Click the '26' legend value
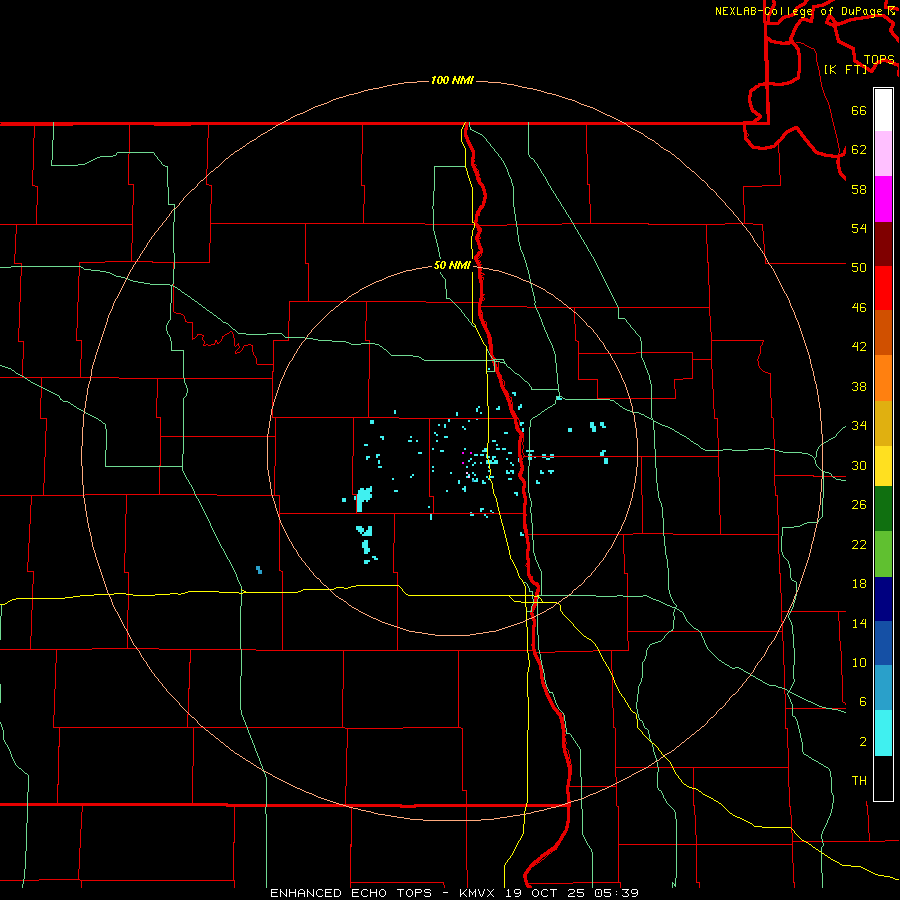The width and height of the screenshot is (900, 900). click(859, 505)
